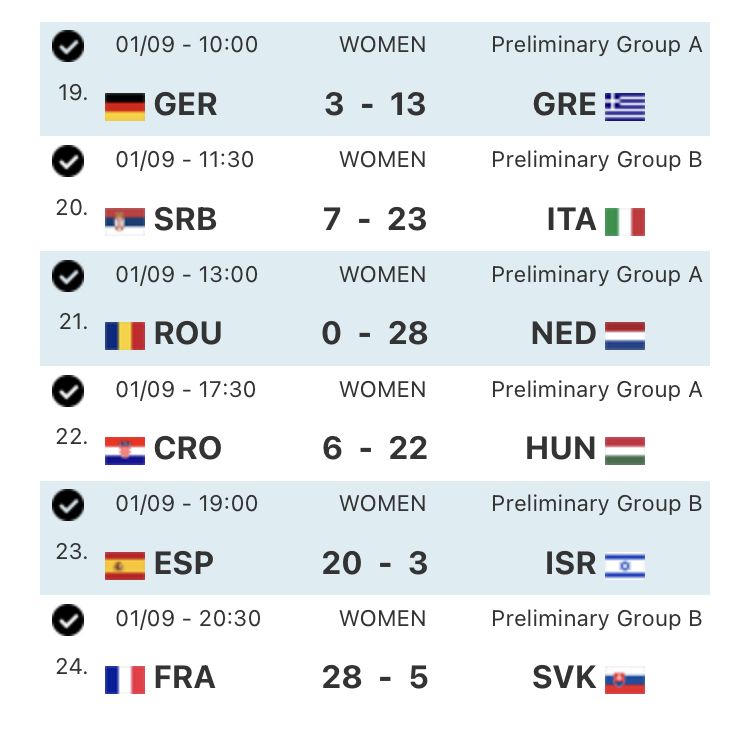The width and height of the screenshot is (750, 745).
Task: Click Preliminary Group B label for match 20
Action: pos(596,160)
